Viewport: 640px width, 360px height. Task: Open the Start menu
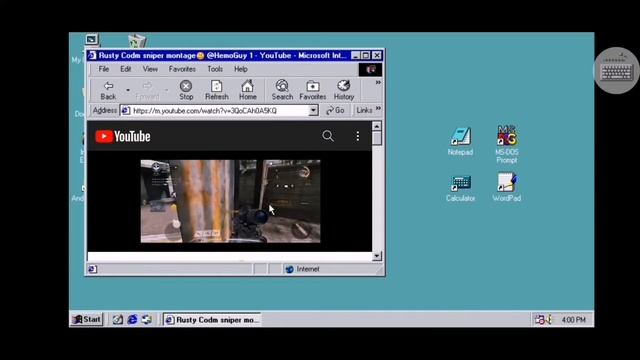pyautogui.click(x=87, y=319)
